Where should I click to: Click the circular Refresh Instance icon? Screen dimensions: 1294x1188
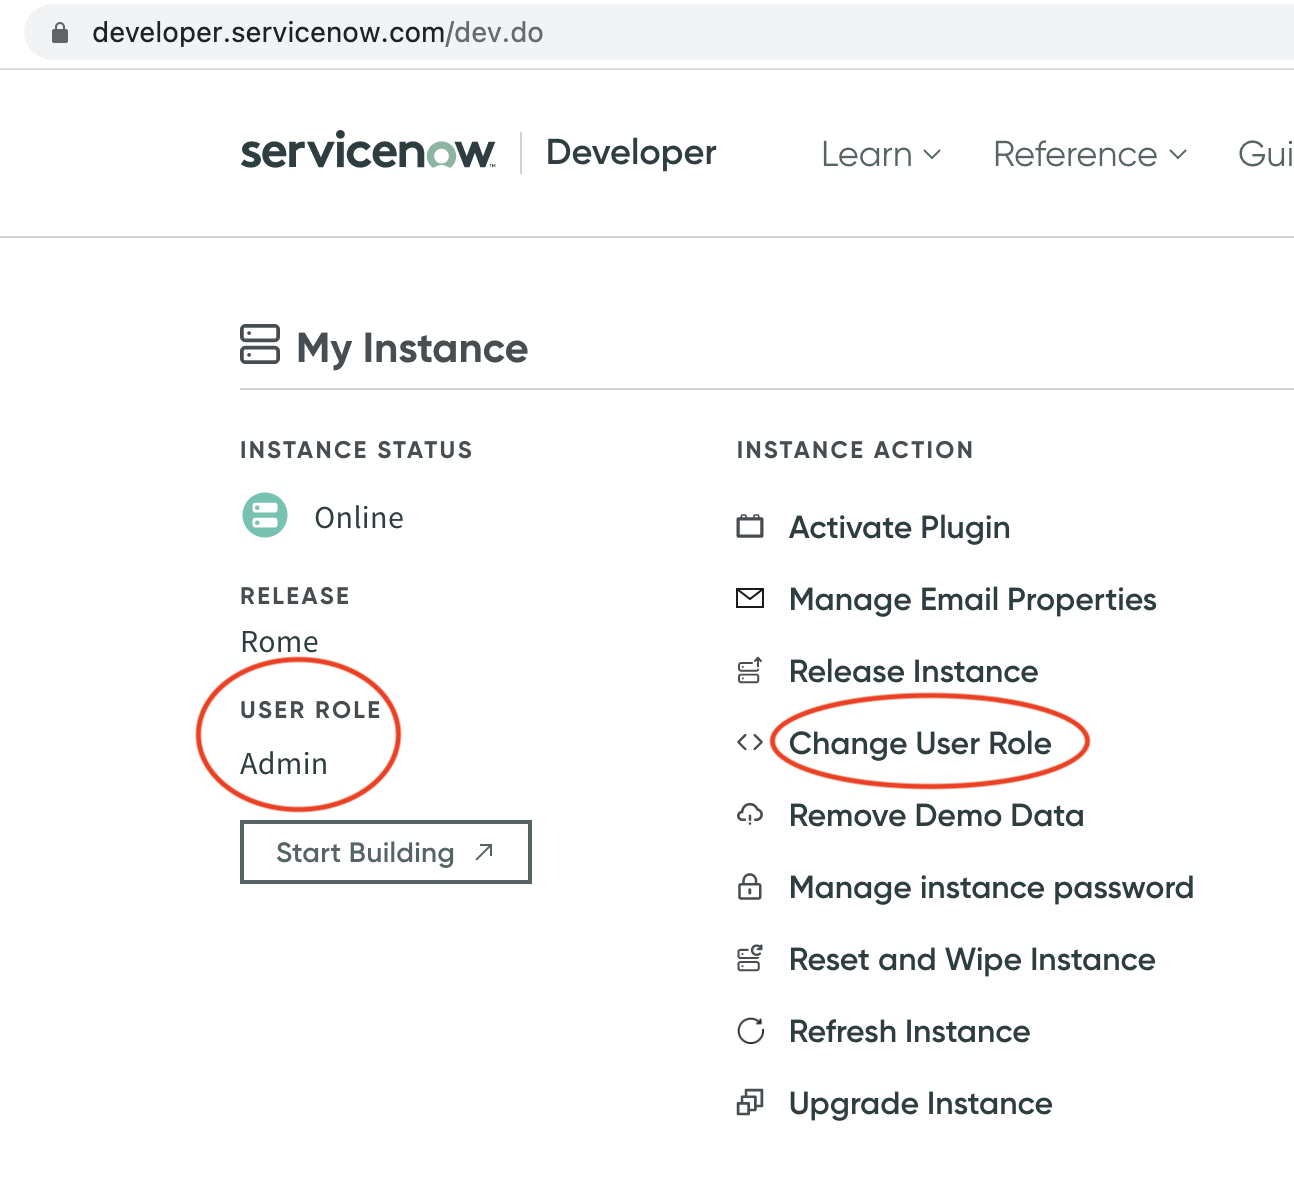[x=750, y=1030]
